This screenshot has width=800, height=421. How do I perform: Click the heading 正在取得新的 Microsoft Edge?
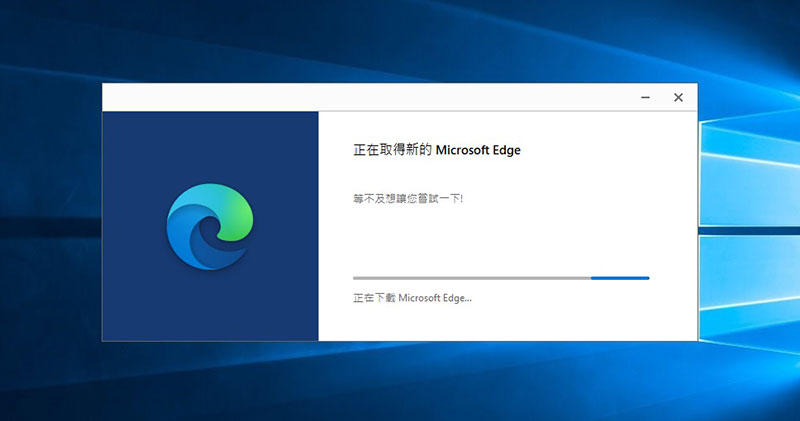click(x=437, y=150)
